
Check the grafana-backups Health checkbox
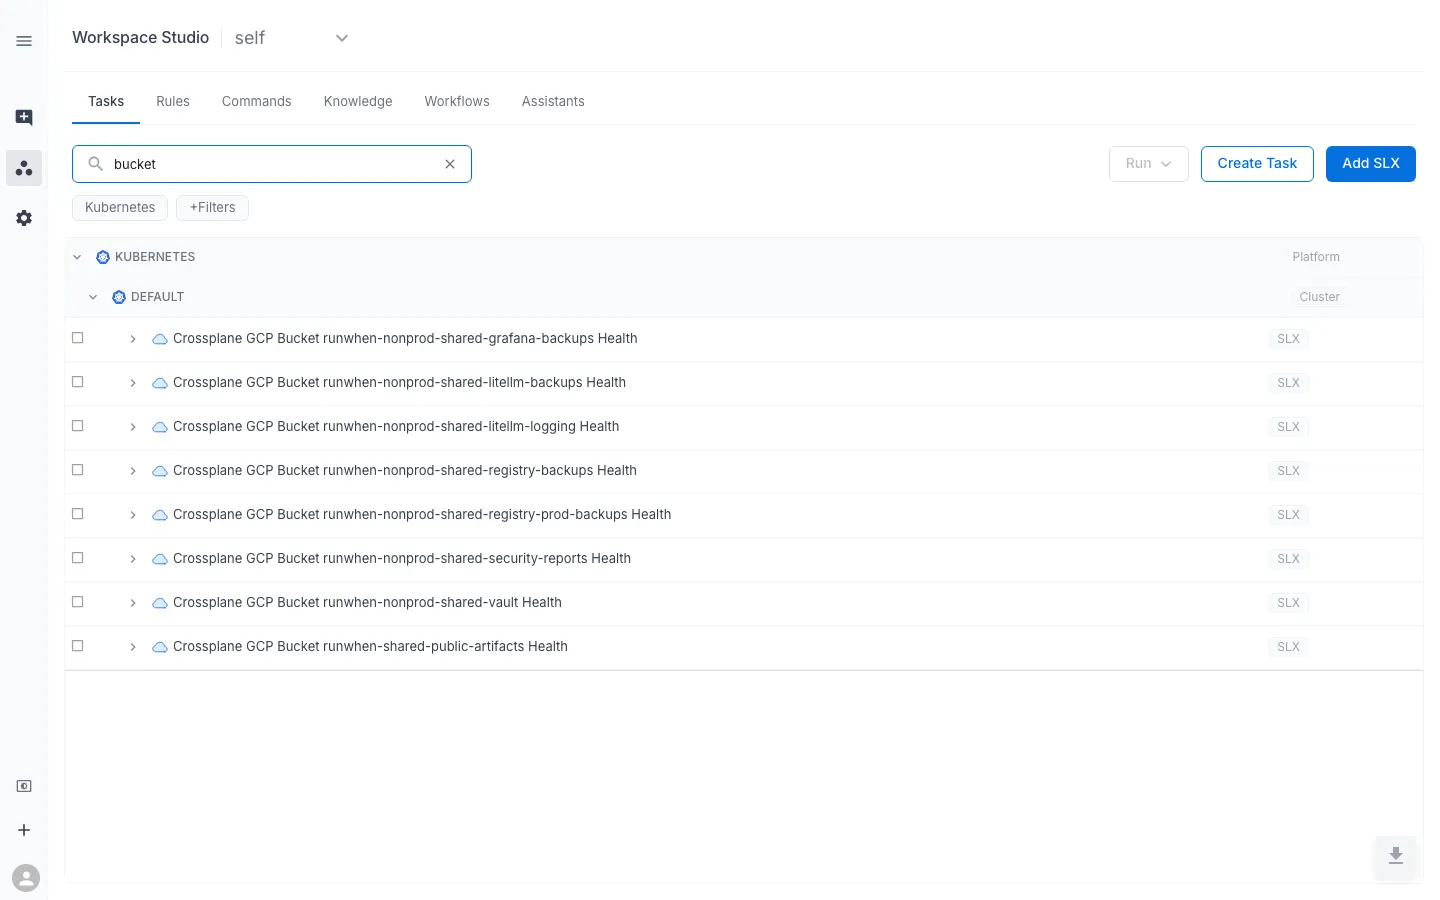click(78, 338)
